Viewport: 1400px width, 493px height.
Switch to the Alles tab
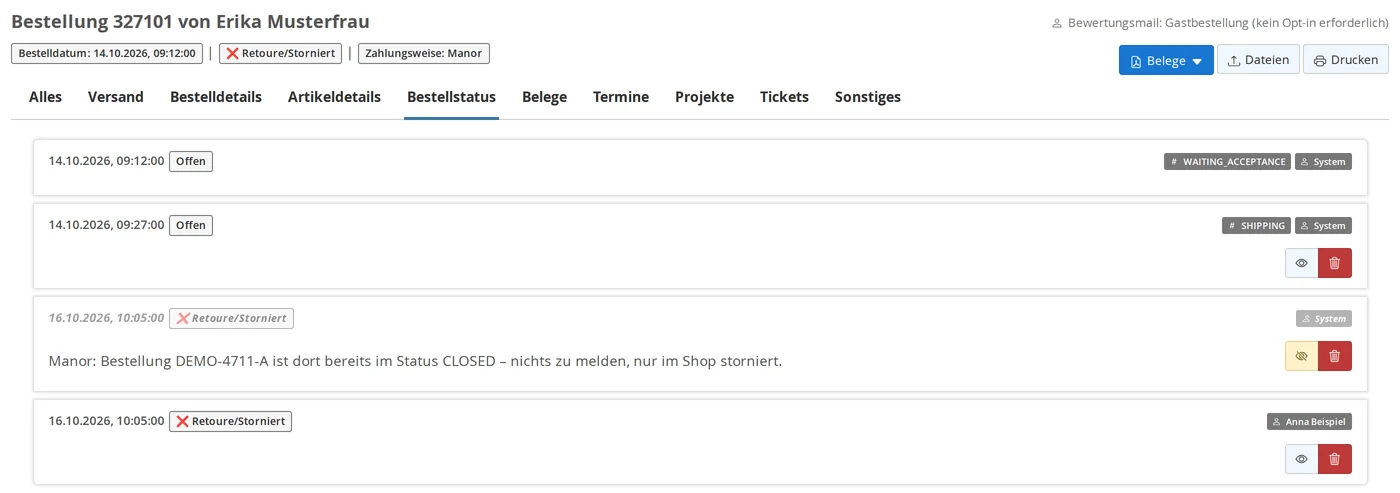click(x=45, y=97)
